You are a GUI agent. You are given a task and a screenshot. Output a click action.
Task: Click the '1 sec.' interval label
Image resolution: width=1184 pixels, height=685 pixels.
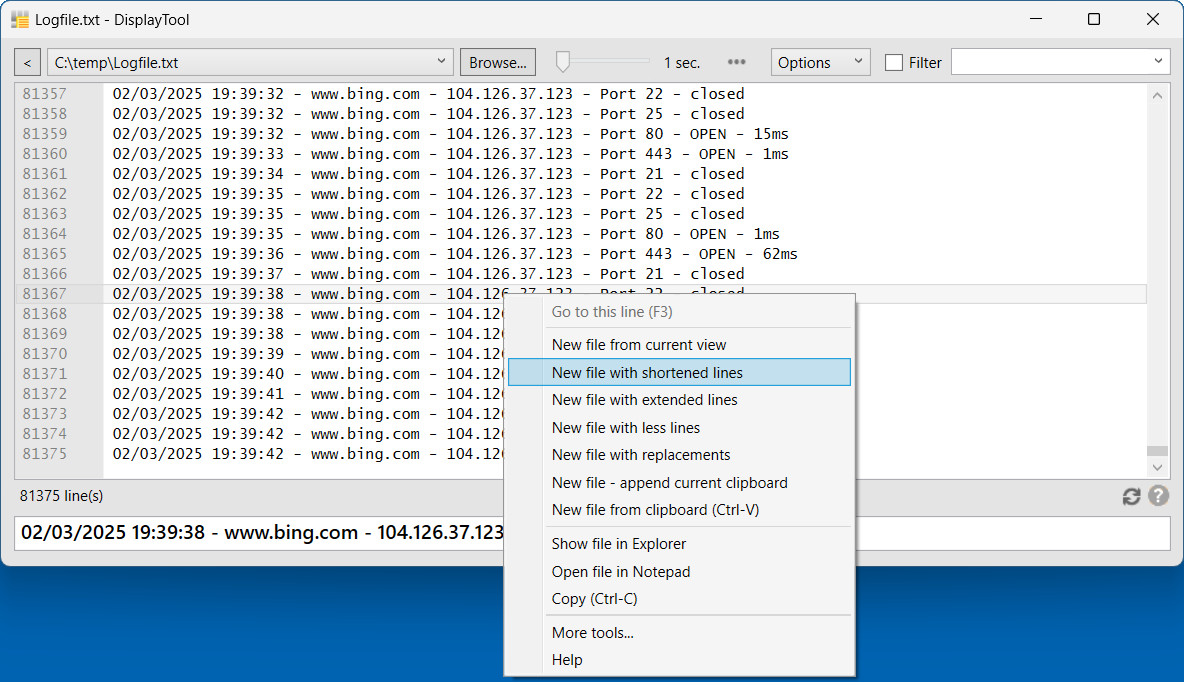(682, 63)
